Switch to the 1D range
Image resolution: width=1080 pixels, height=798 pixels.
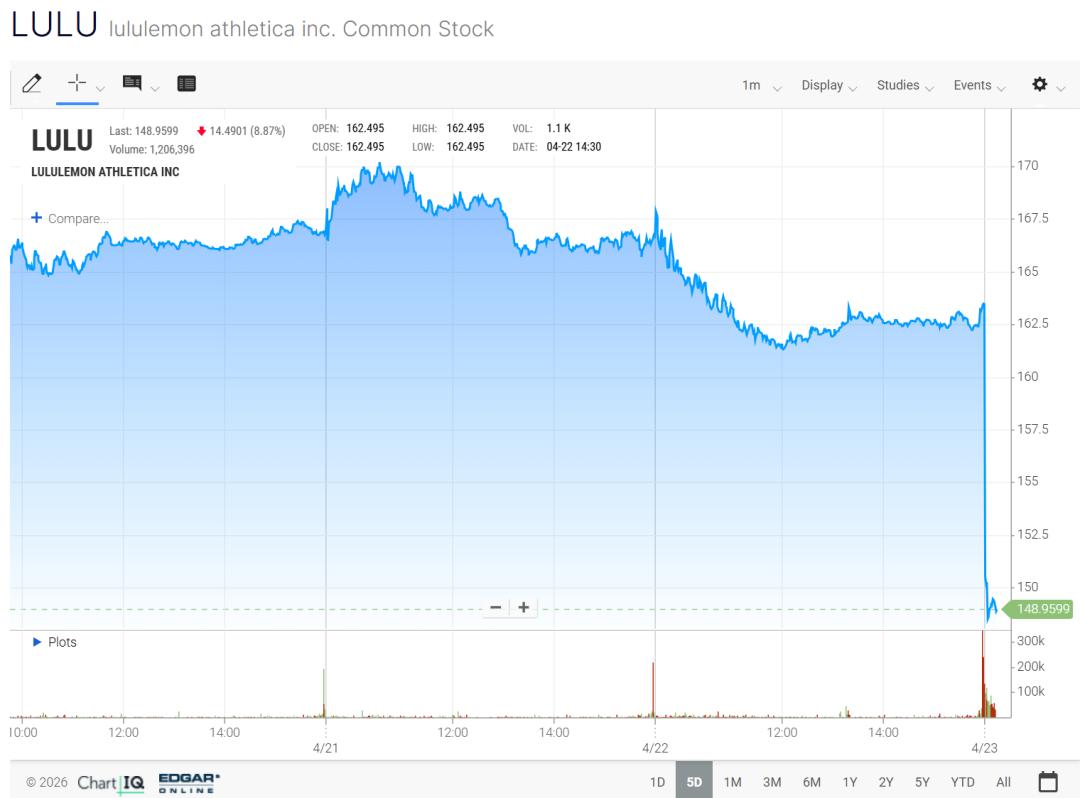point(657,782)
